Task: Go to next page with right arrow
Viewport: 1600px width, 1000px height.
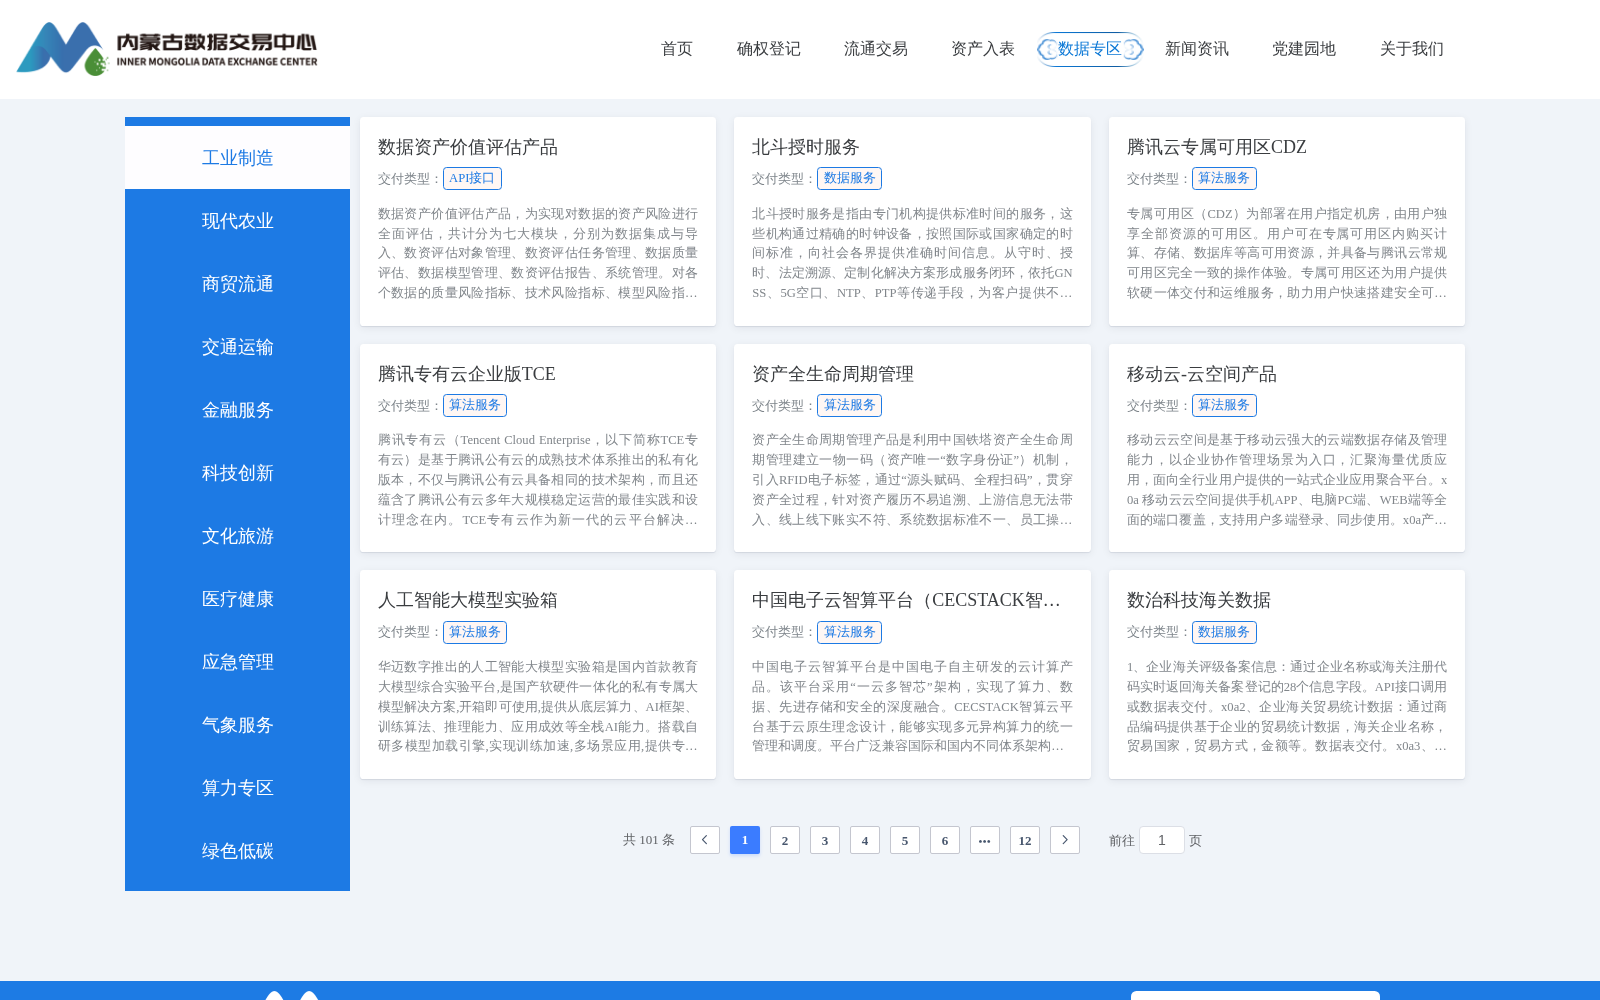Action: click(1065, 840)
